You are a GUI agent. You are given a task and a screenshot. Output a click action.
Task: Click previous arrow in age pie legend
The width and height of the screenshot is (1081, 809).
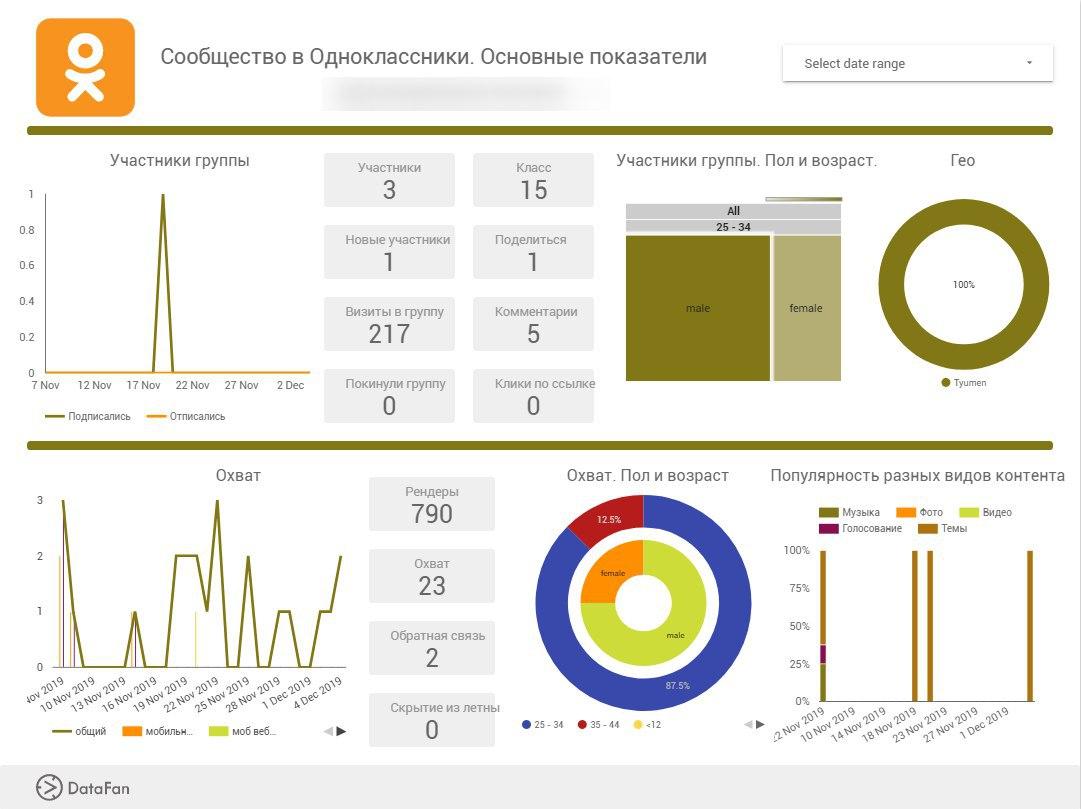coord(747,724)
